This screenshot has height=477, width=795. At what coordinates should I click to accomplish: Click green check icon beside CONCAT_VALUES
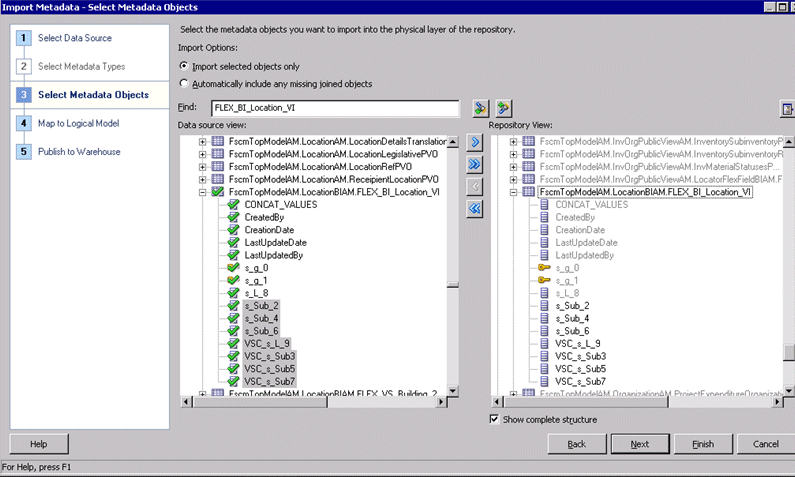click(233, 204)
